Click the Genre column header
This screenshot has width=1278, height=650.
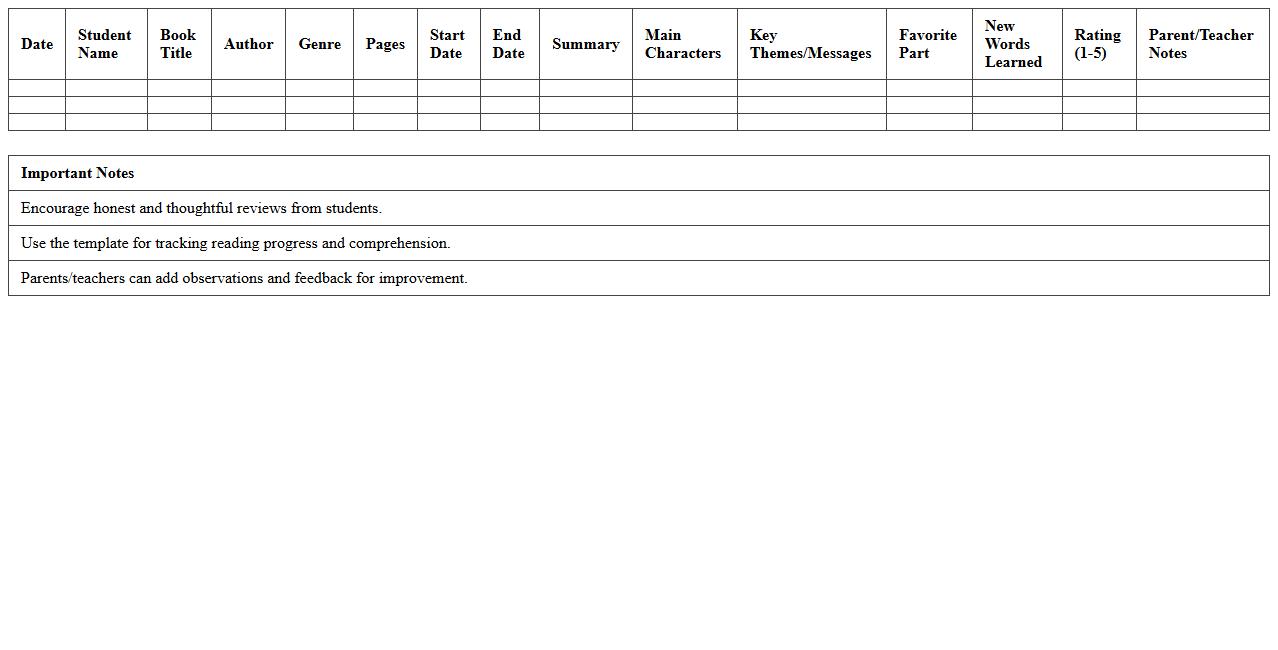[x=319, y=44]
